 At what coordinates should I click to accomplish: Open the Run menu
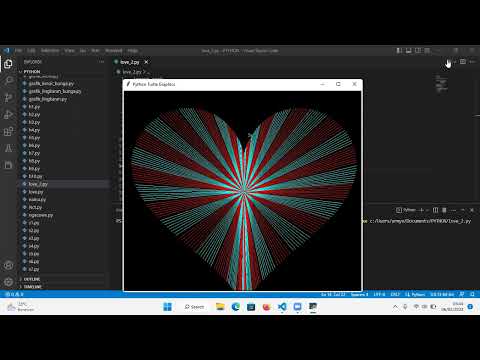pos(95,51)
